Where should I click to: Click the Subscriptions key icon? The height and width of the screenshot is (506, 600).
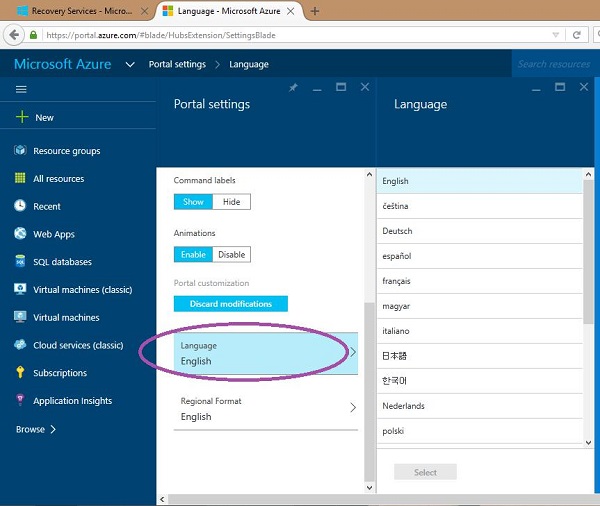coord(20,373)
